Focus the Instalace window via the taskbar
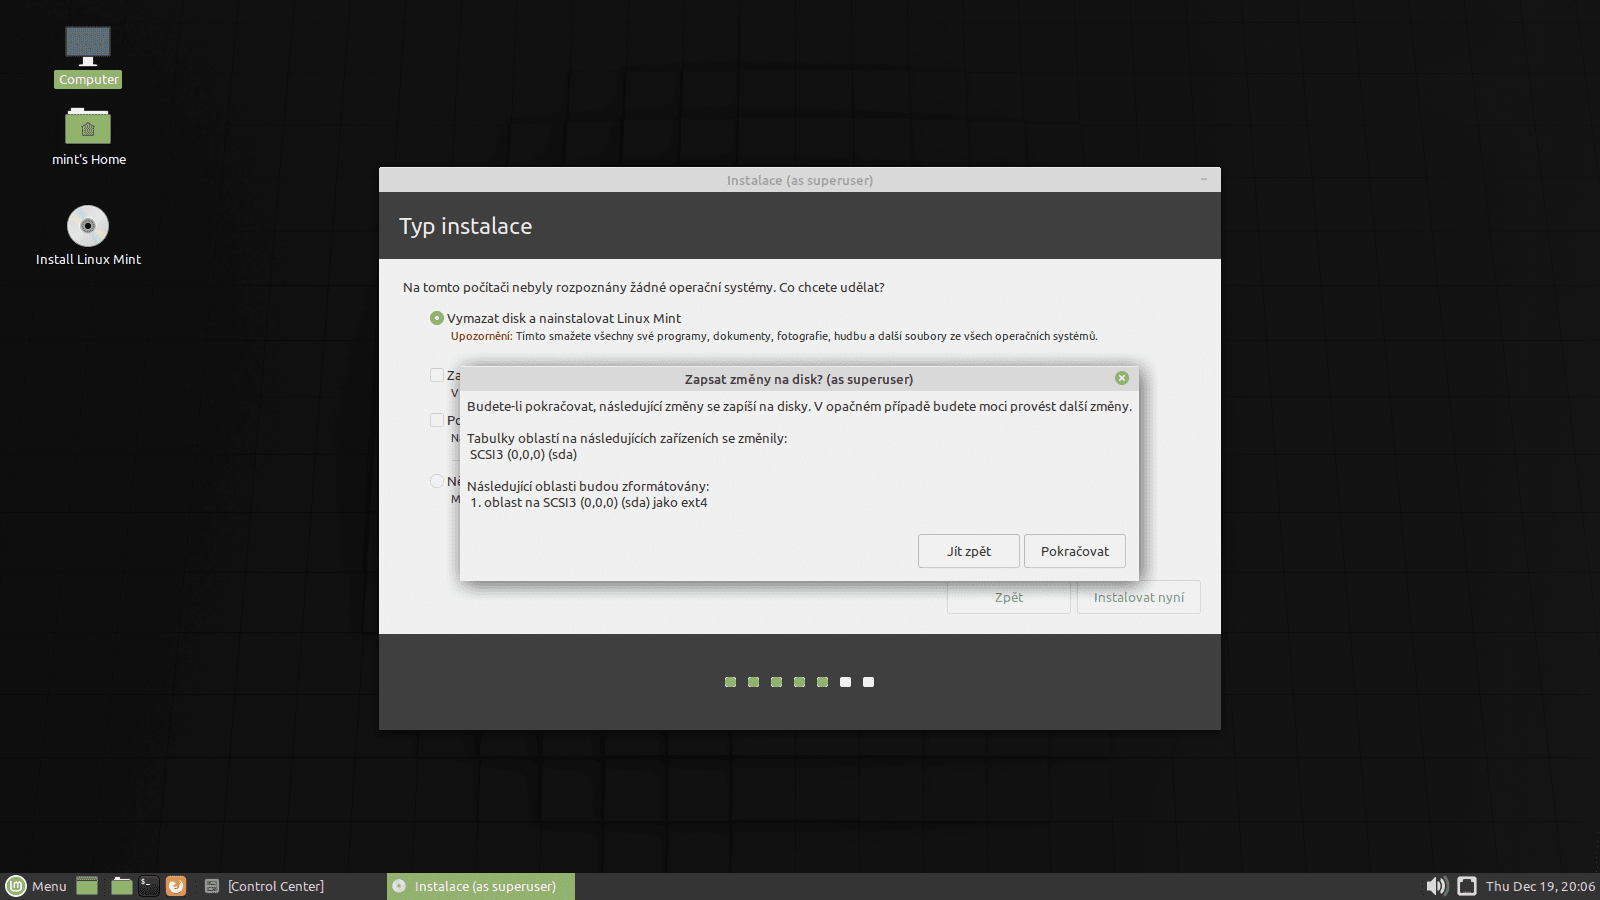The image size is (1600, 900). pyautogui.click(x=480, y=886)
